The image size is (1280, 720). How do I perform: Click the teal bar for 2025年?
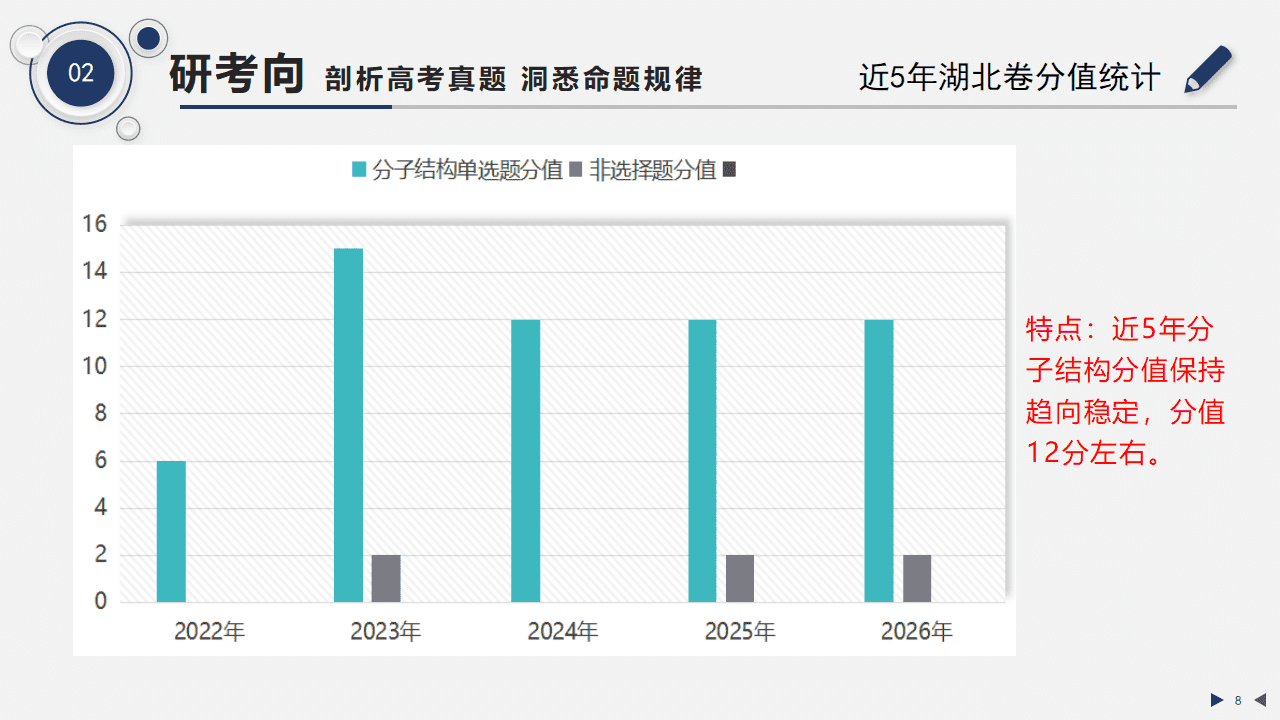[702, 461]
